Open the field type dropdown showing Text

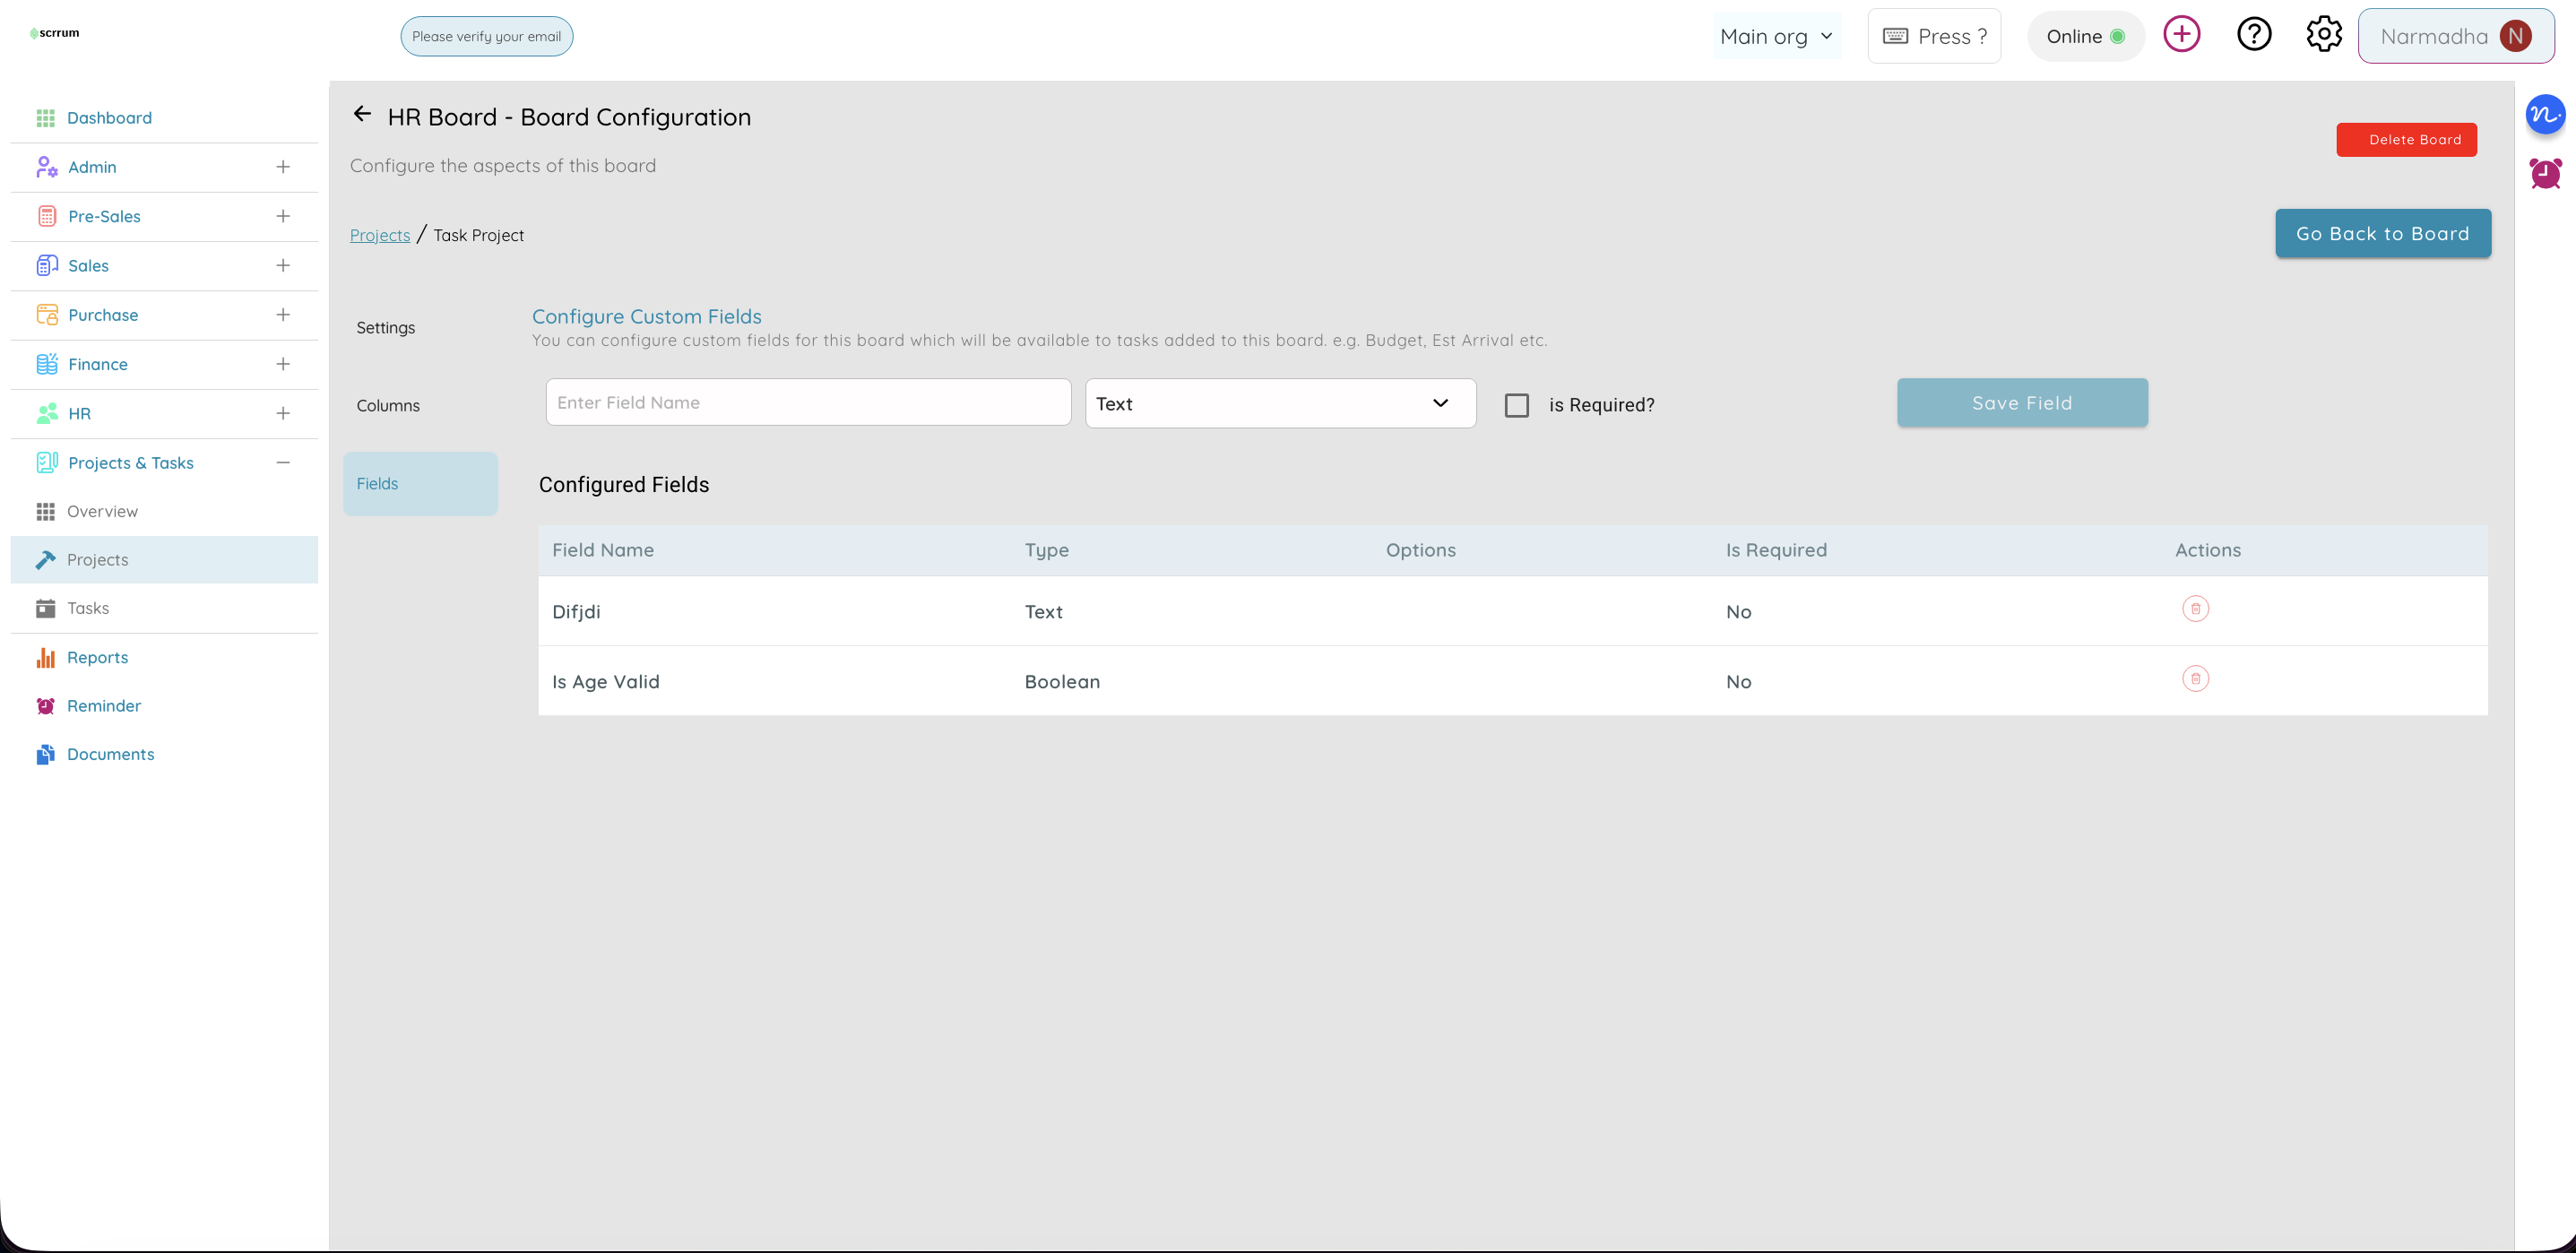[1280, 403]
